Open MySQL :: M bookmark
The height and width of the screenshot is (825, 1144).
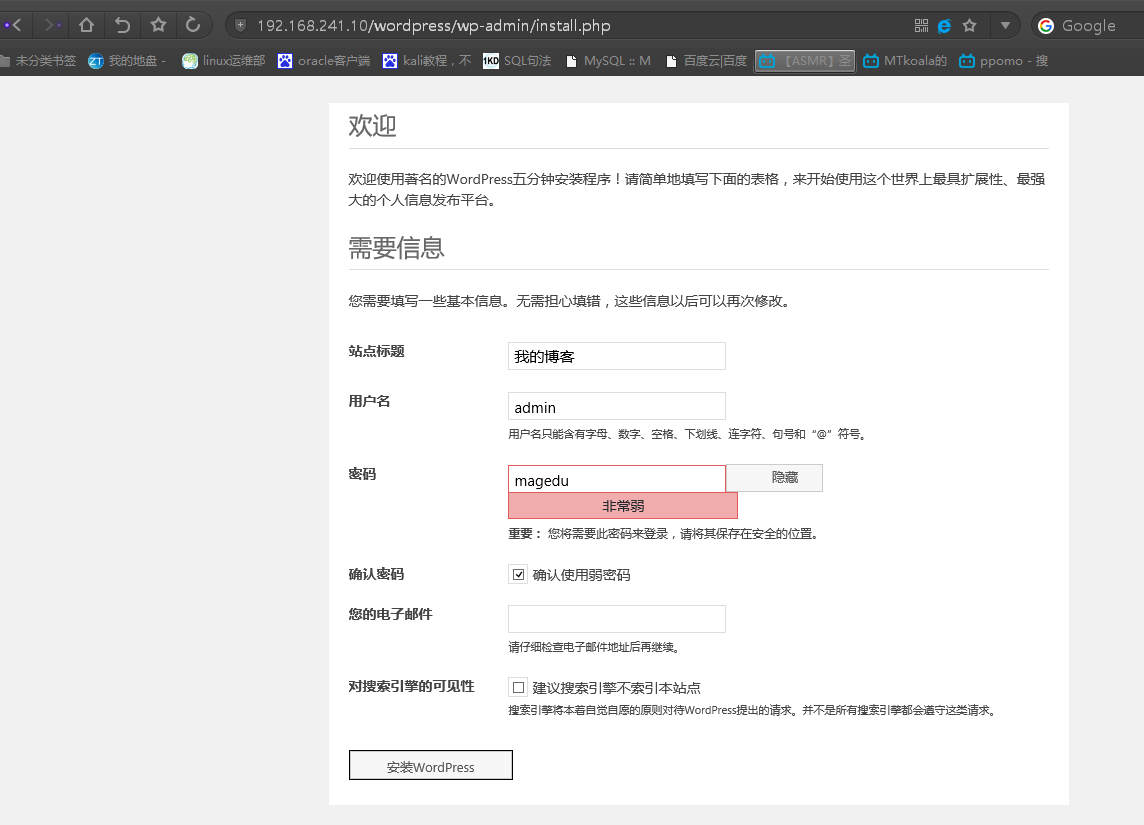pos(608,61)
